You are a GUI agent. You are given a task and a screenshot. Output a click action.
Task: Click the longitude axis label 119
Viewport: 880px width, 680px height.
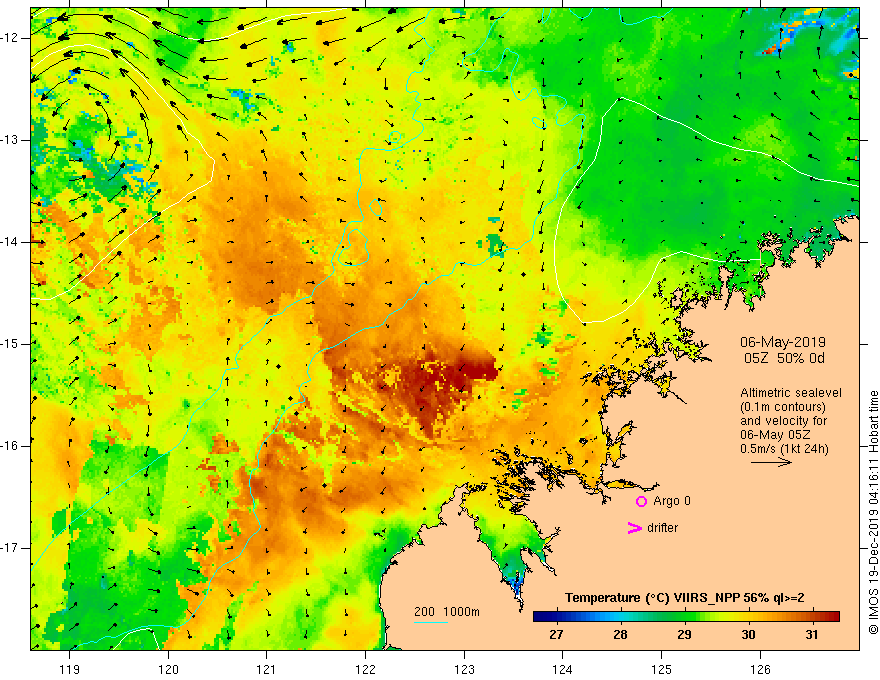pyautogui.click(x=70, y=669)
